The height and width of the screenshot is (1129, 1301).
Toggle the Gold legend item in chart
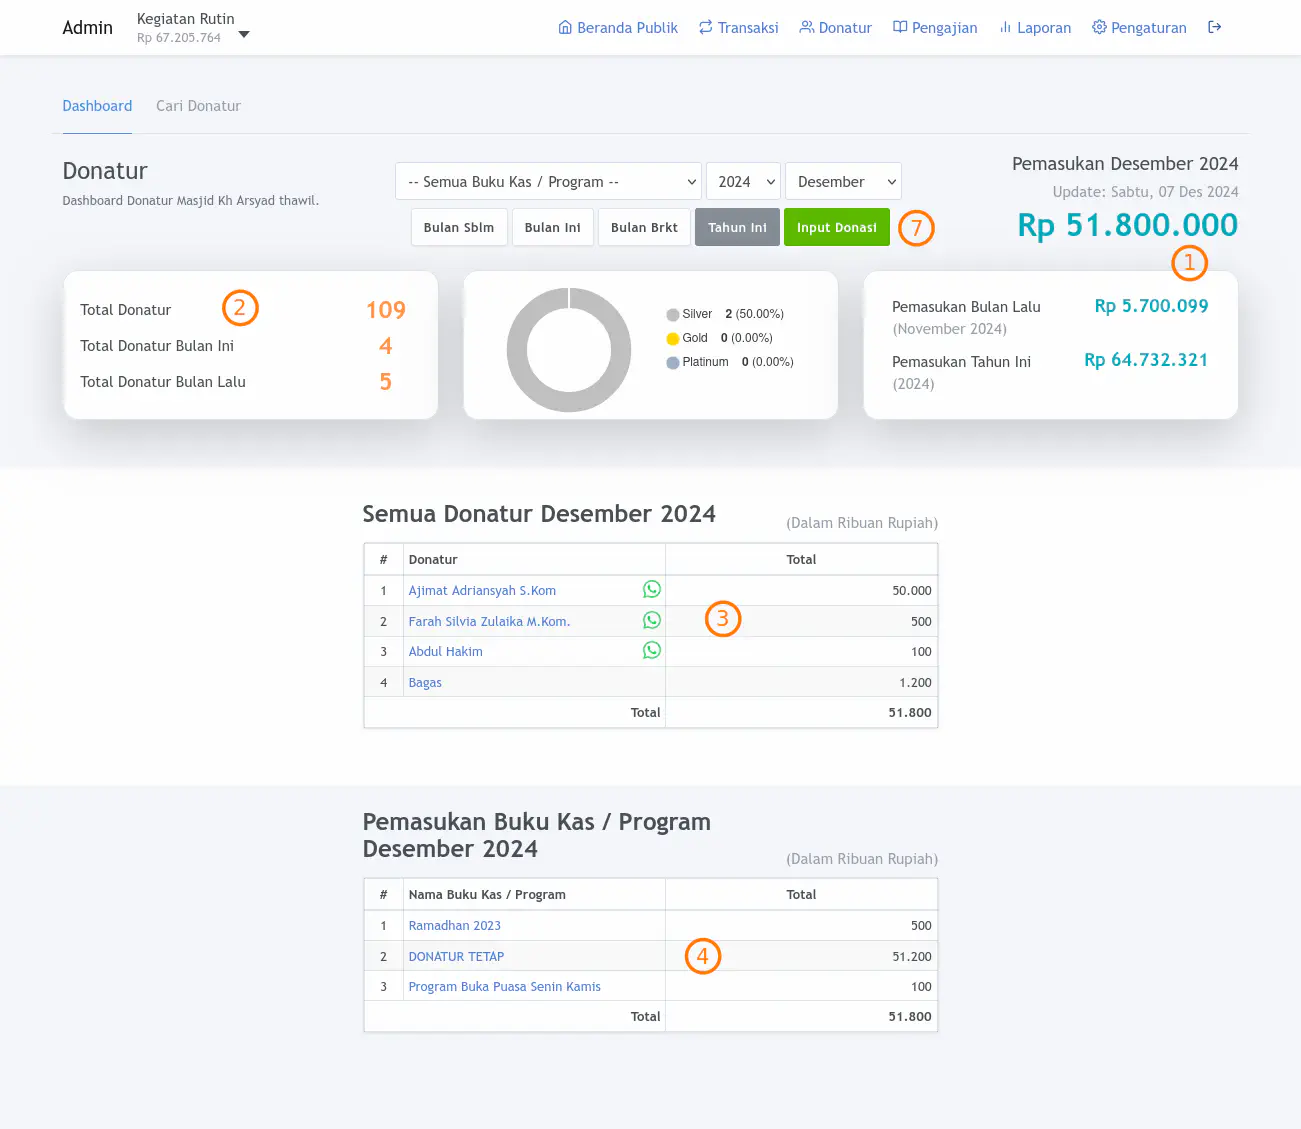pos(719,338)
